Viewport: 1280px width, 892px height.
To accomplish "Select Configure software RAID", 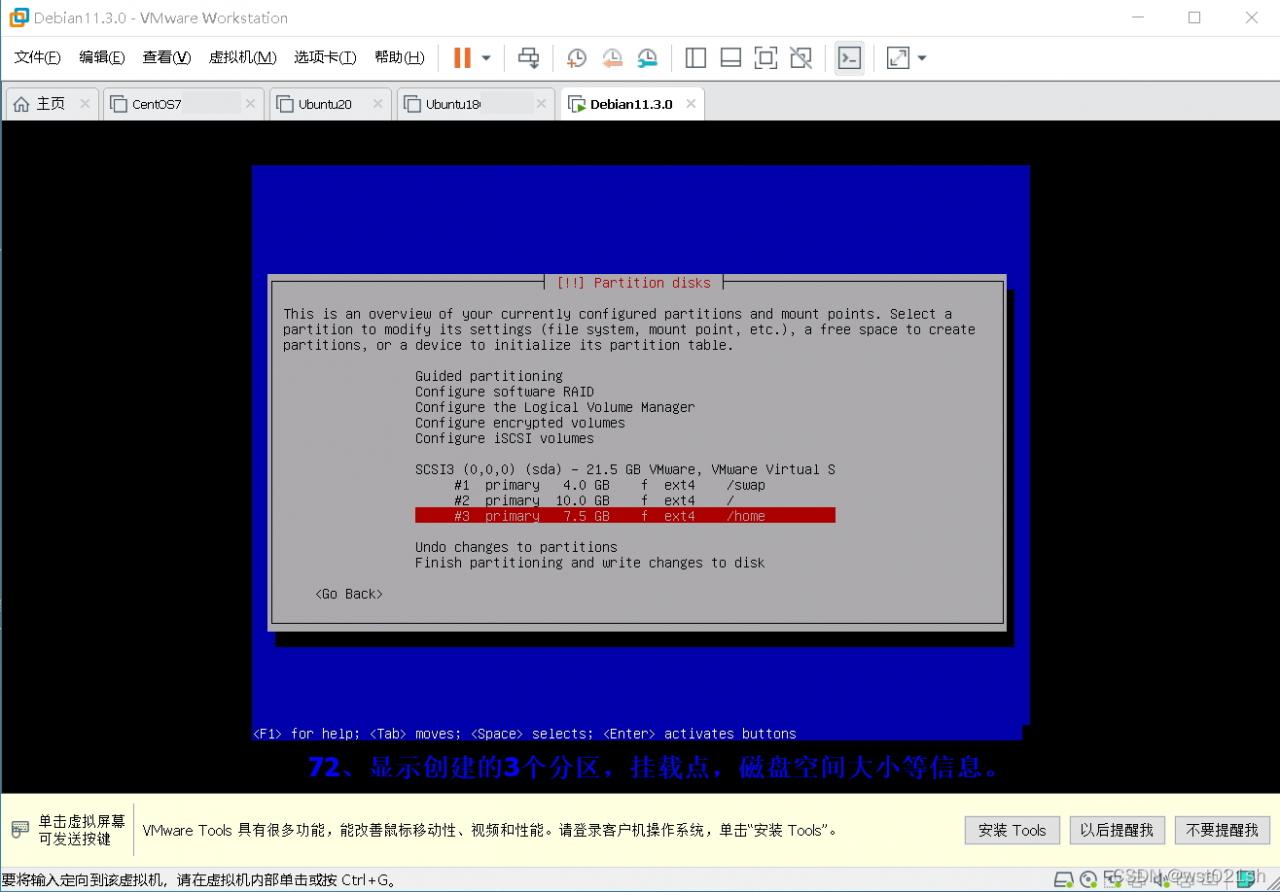I will [504, 392].
